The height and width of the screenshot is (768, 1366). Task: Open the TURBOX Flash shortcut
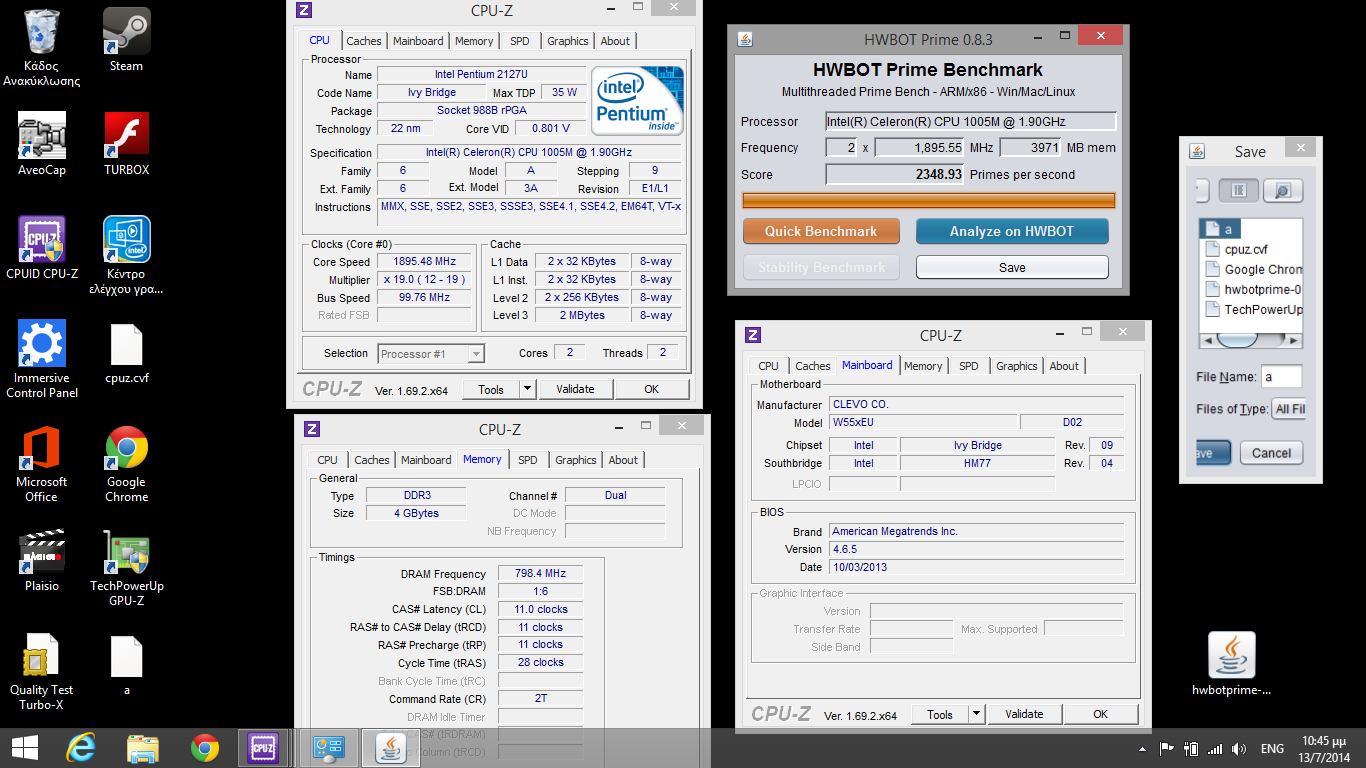coord(126,144)
